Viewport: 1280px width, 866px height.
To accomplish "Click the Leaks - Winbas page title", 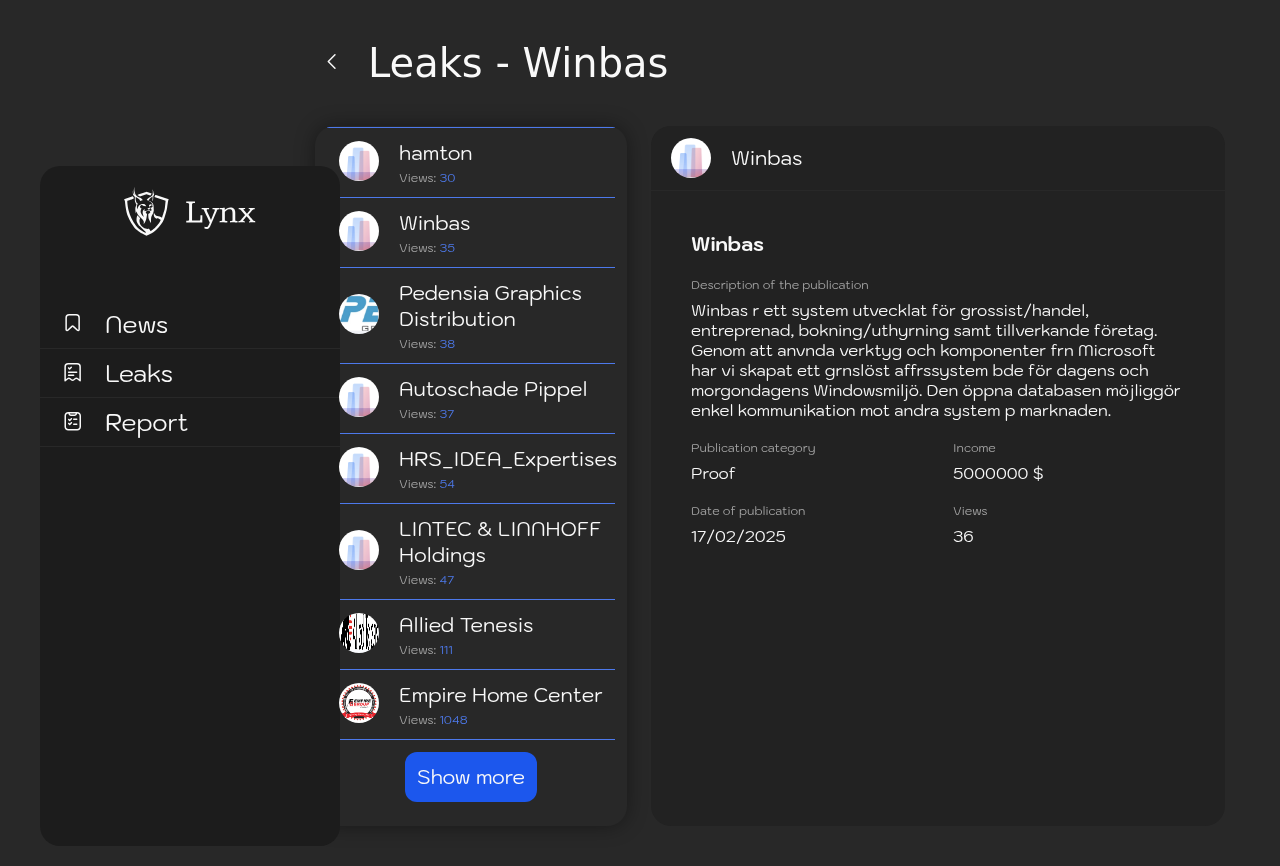I will point(518,63).
